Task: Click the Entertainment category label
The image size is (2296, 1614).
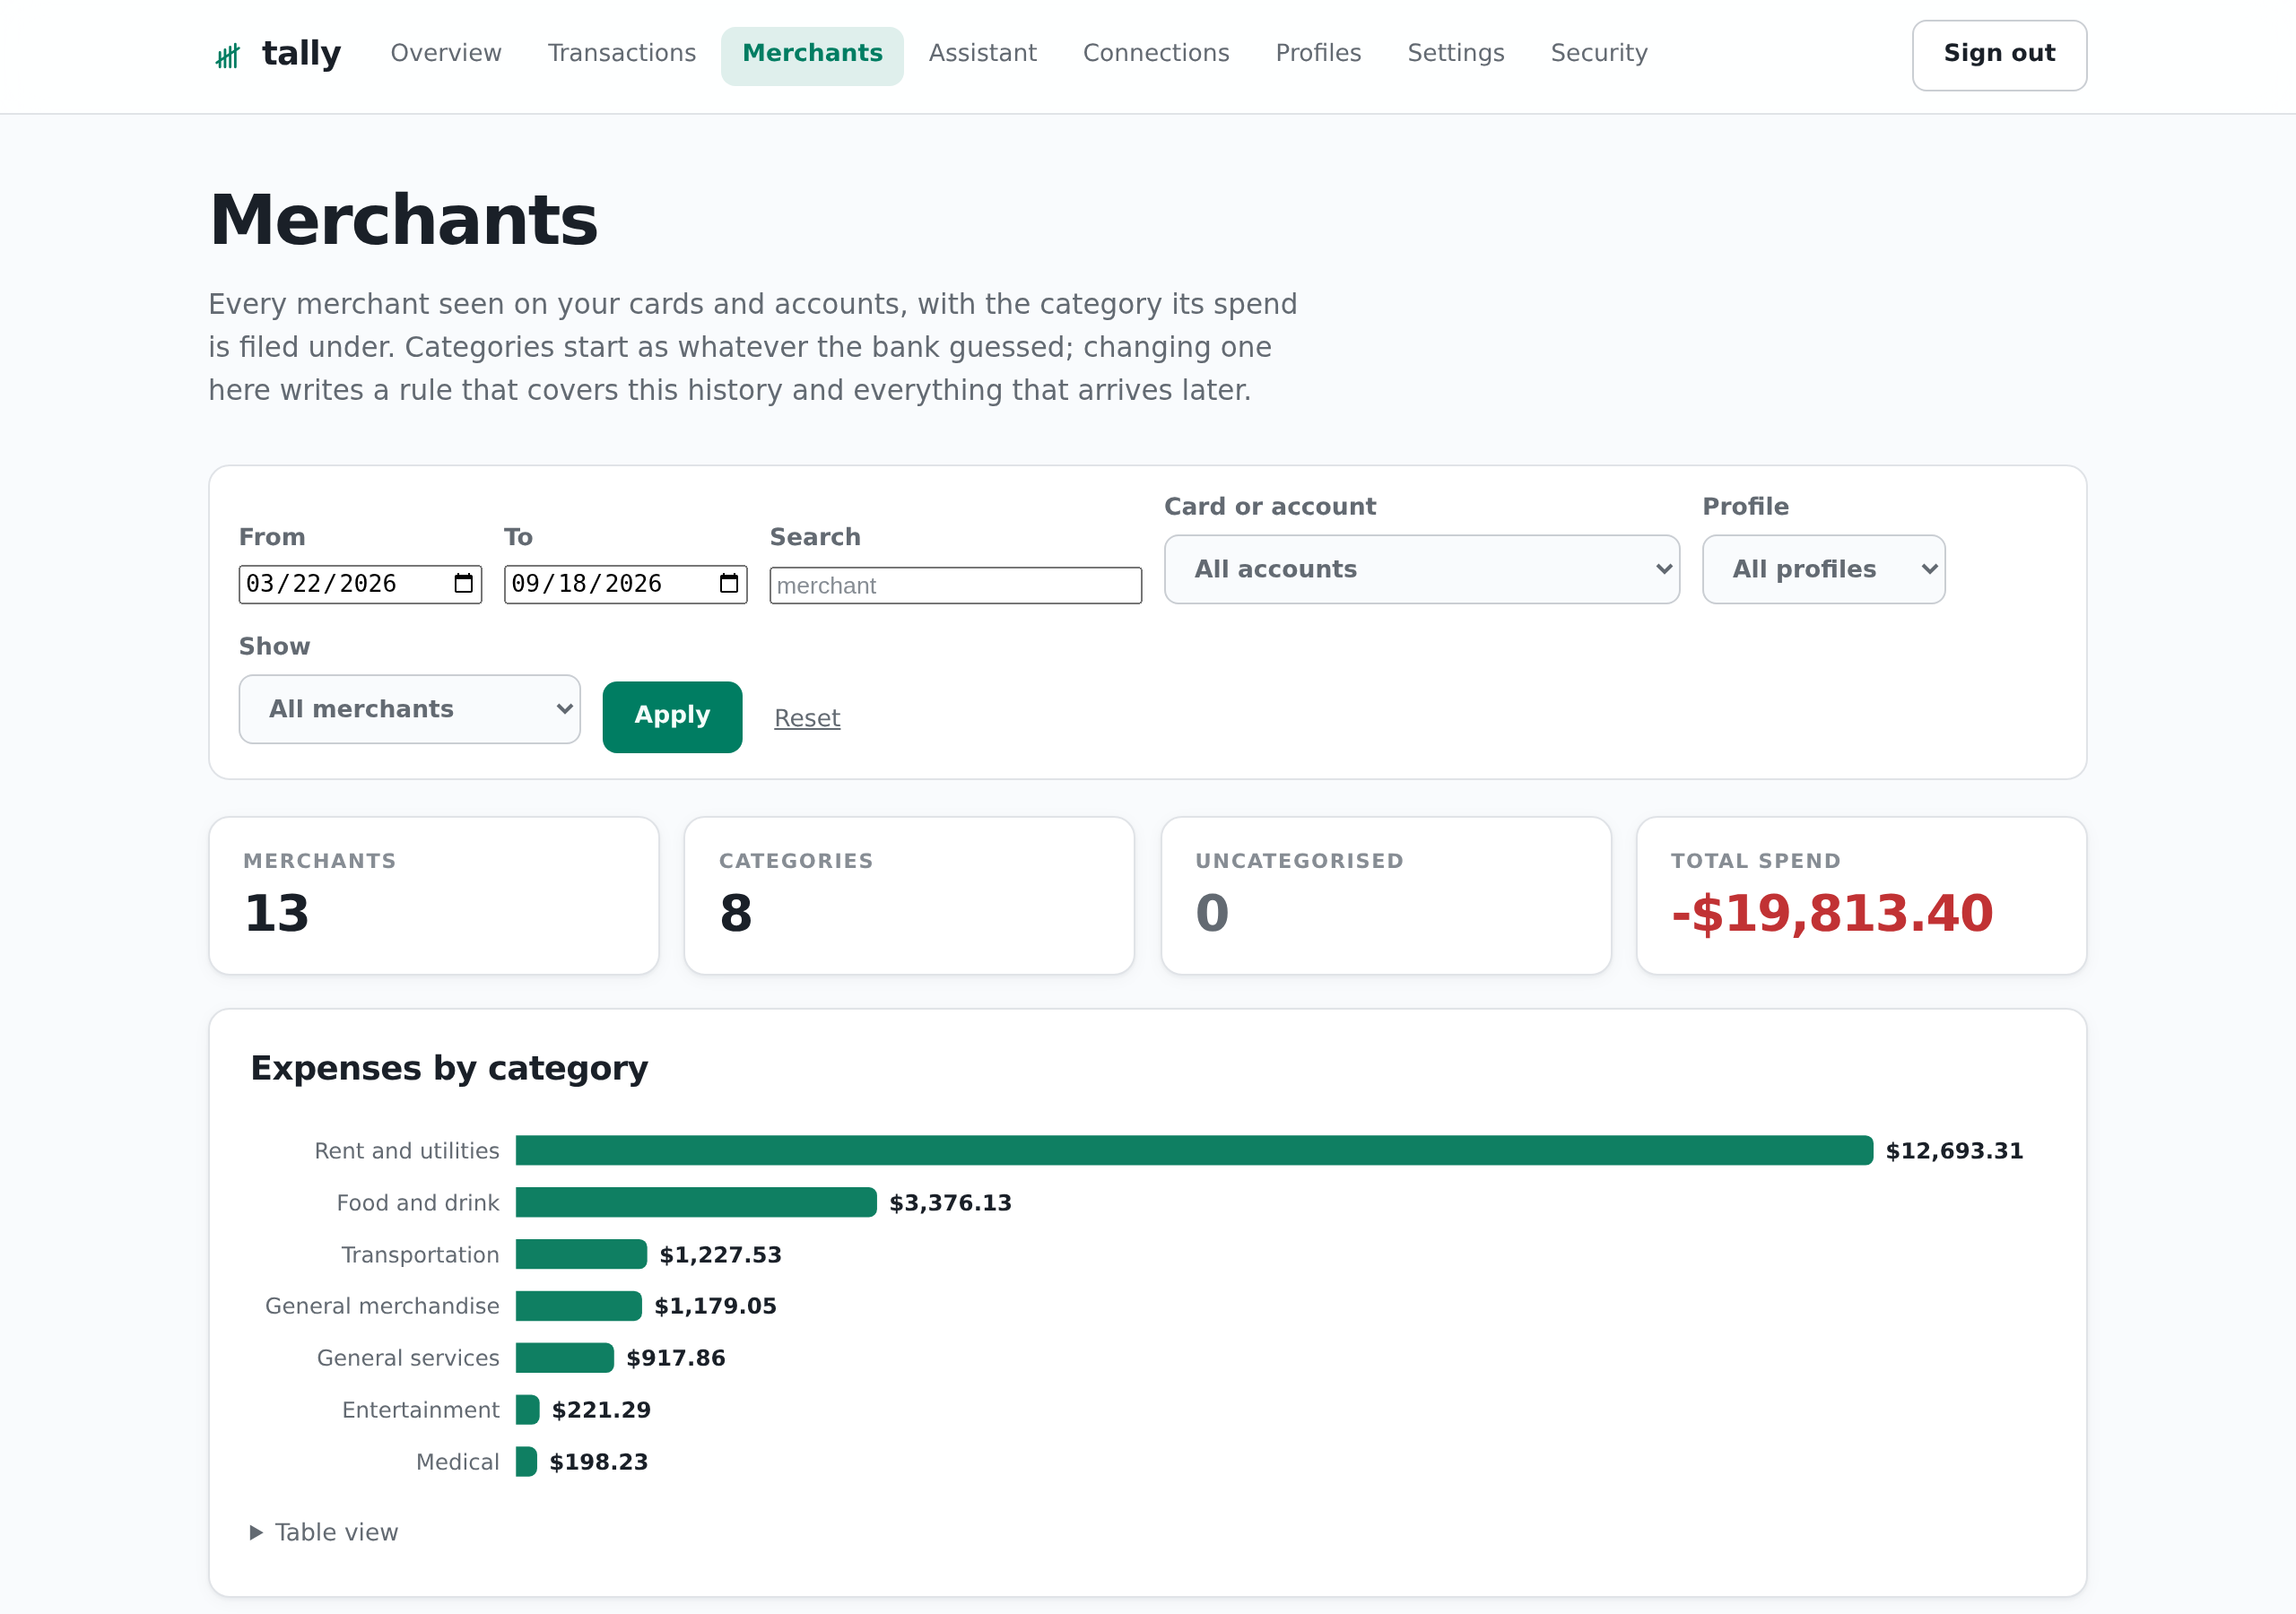Action: [x=420, y=1410]
